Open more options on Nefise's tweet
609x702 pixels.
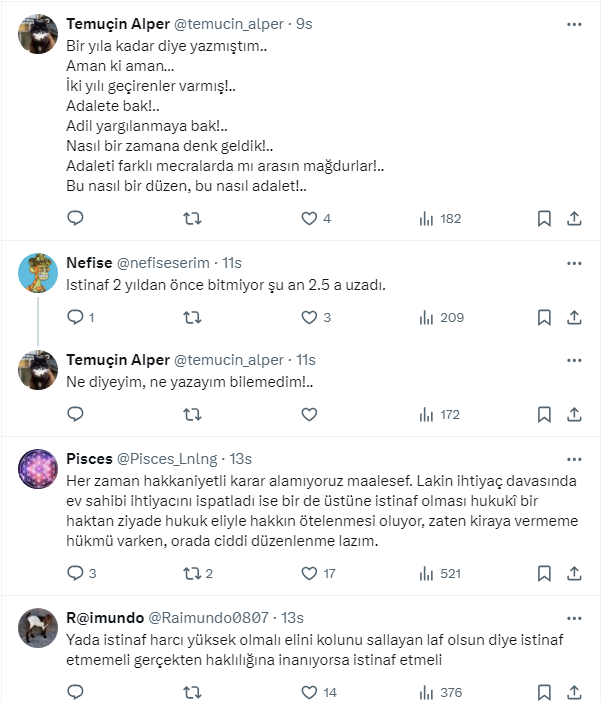tap(574, 263)
